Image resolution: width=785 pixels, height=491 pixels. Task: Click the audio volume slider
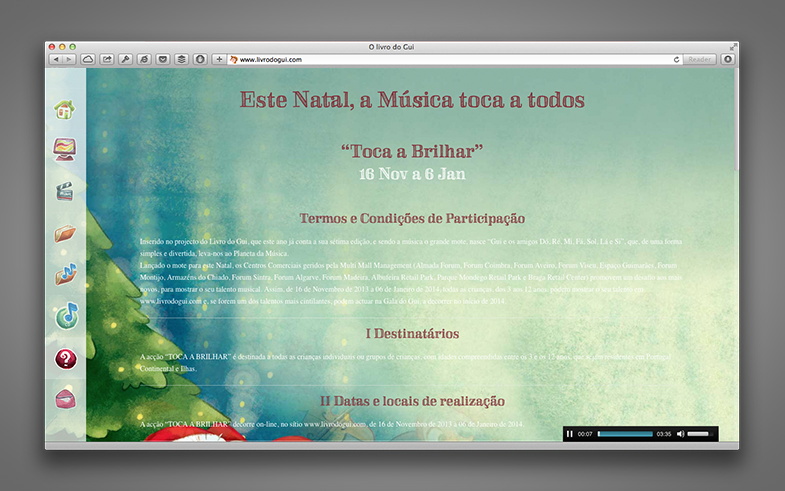point(700,434)
